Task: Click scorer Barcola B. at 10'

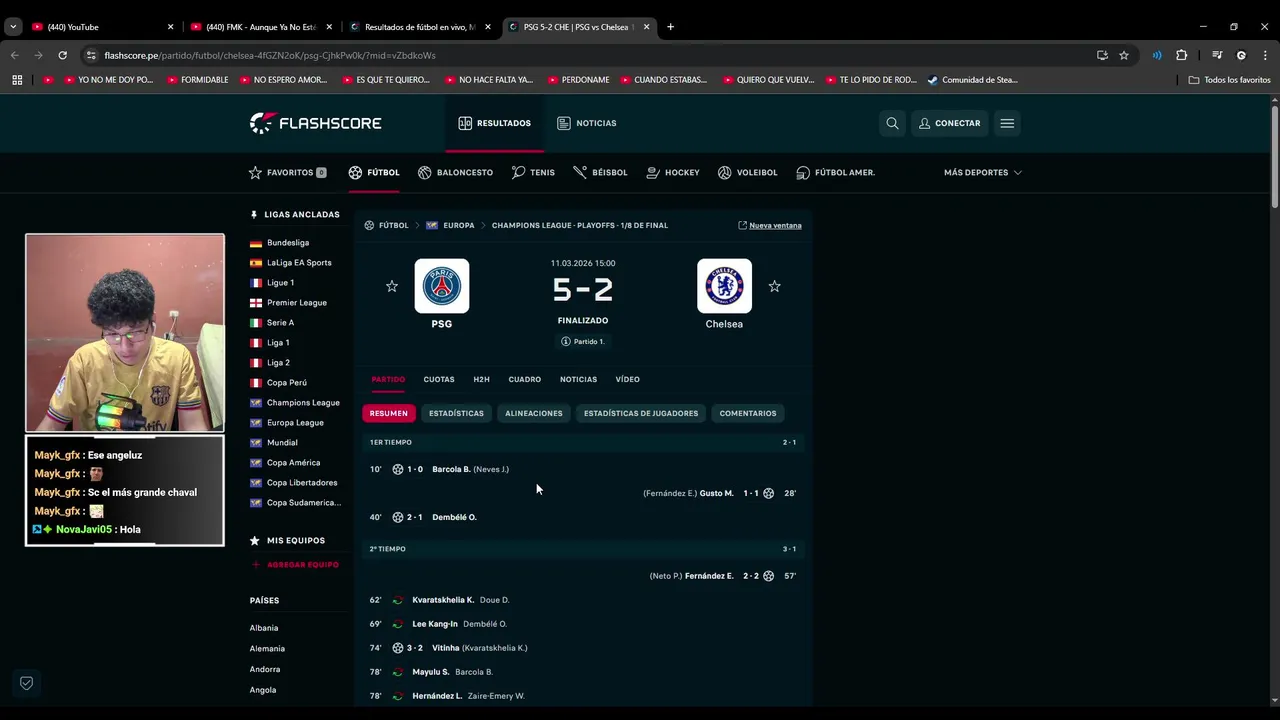Action: (451, 469)
